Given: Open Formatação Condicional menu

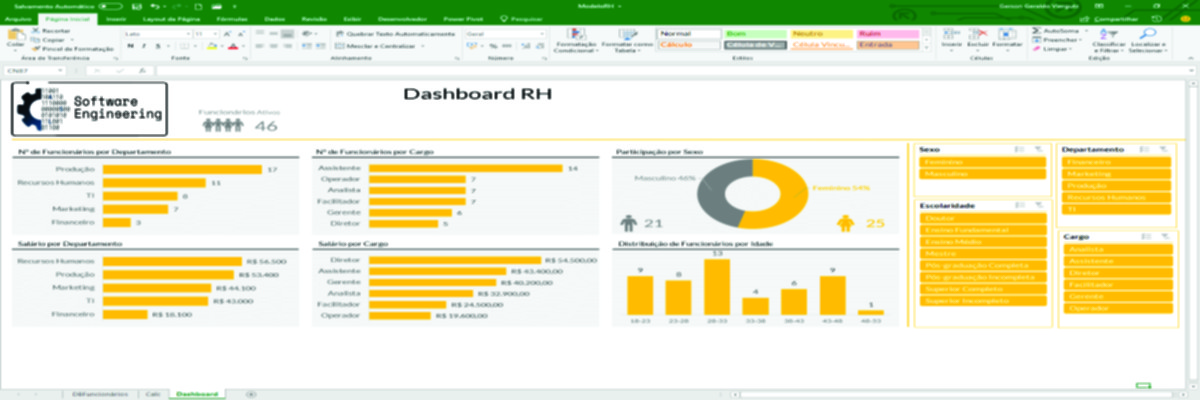Looking at the screenshot, I should point(576,40).
